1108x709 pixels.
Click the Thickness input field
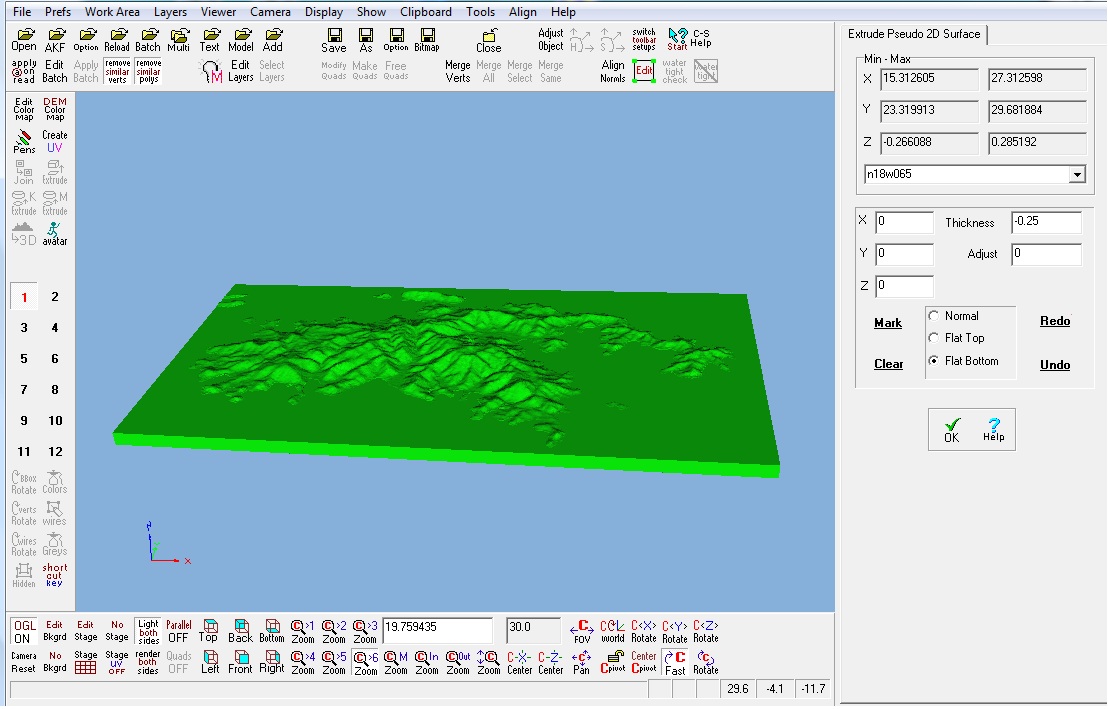pos(1045,222)
